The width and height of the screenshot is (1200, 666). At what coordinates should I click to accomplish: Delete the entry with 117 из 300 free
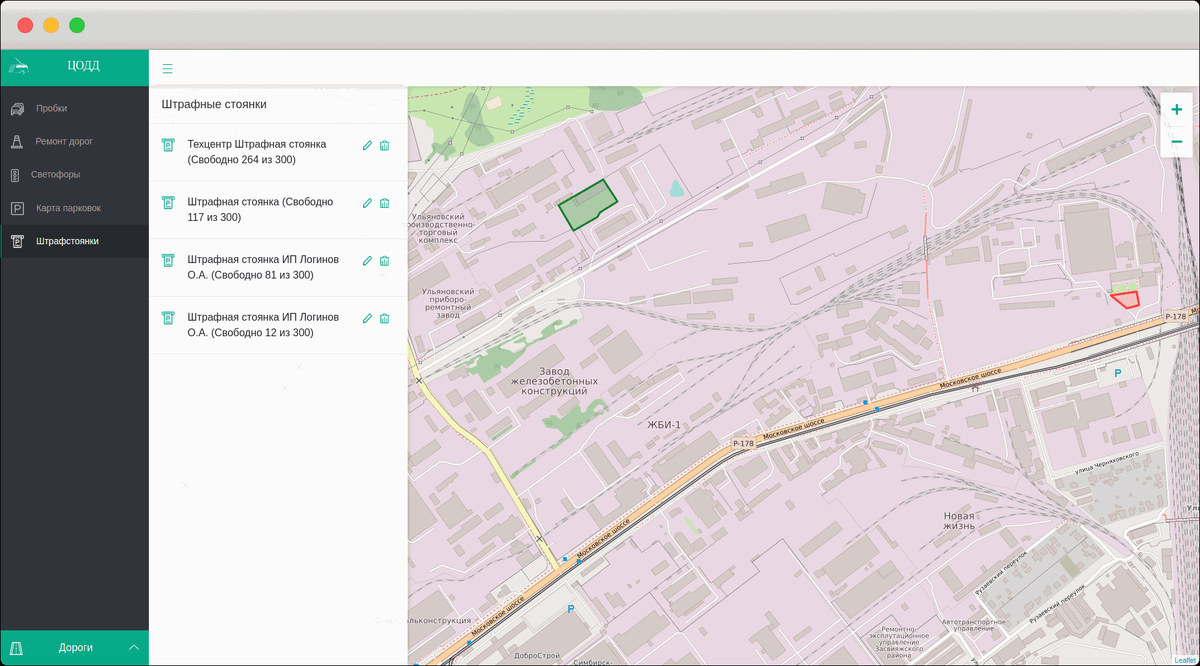click(384, 203)
